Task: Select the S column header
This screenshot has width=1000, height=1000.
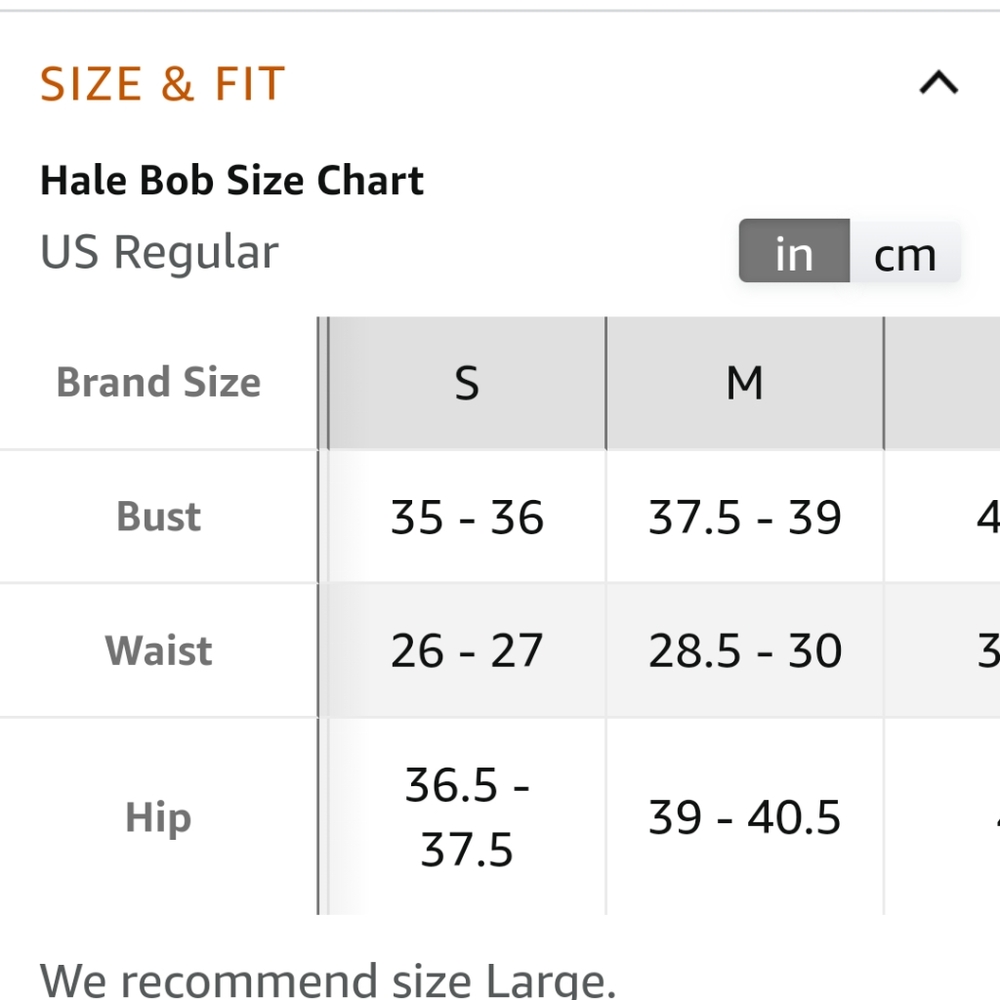Action: point(467,383)
